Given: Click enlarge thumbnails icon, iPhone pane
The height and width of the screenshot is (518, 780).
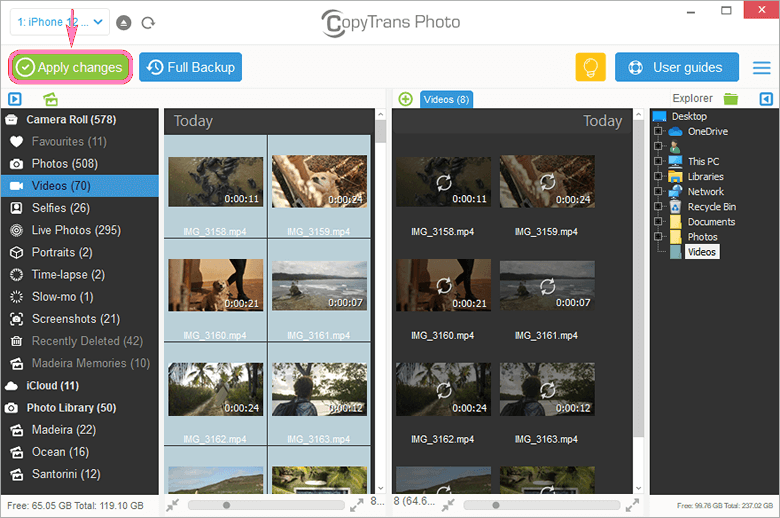Looking at the screenshot, I should click(356, 506).
